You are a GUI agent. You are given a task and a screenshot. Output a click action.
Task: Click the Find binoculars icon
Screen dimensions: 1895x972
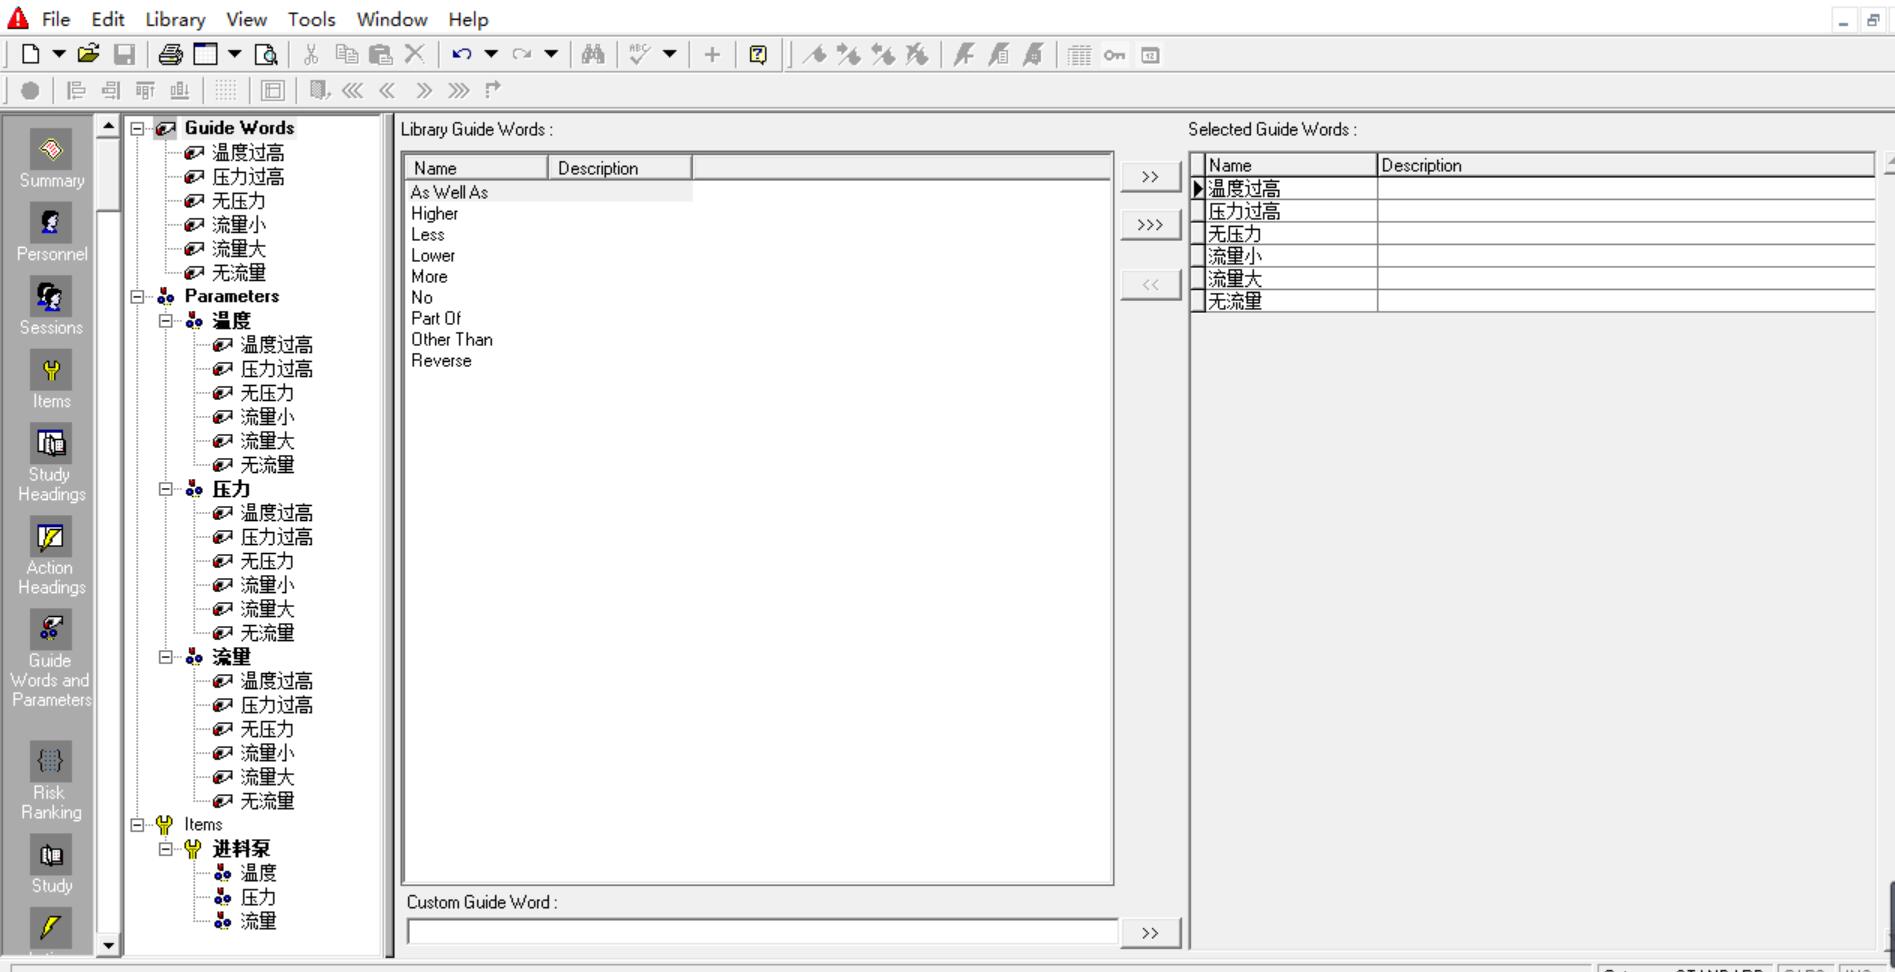(x=593, y=55)
